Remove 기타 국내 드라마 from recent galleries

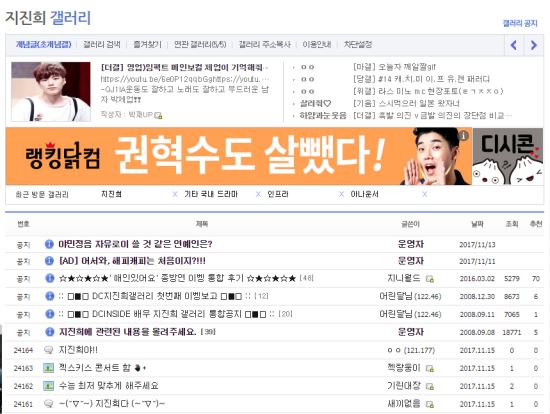259,194
